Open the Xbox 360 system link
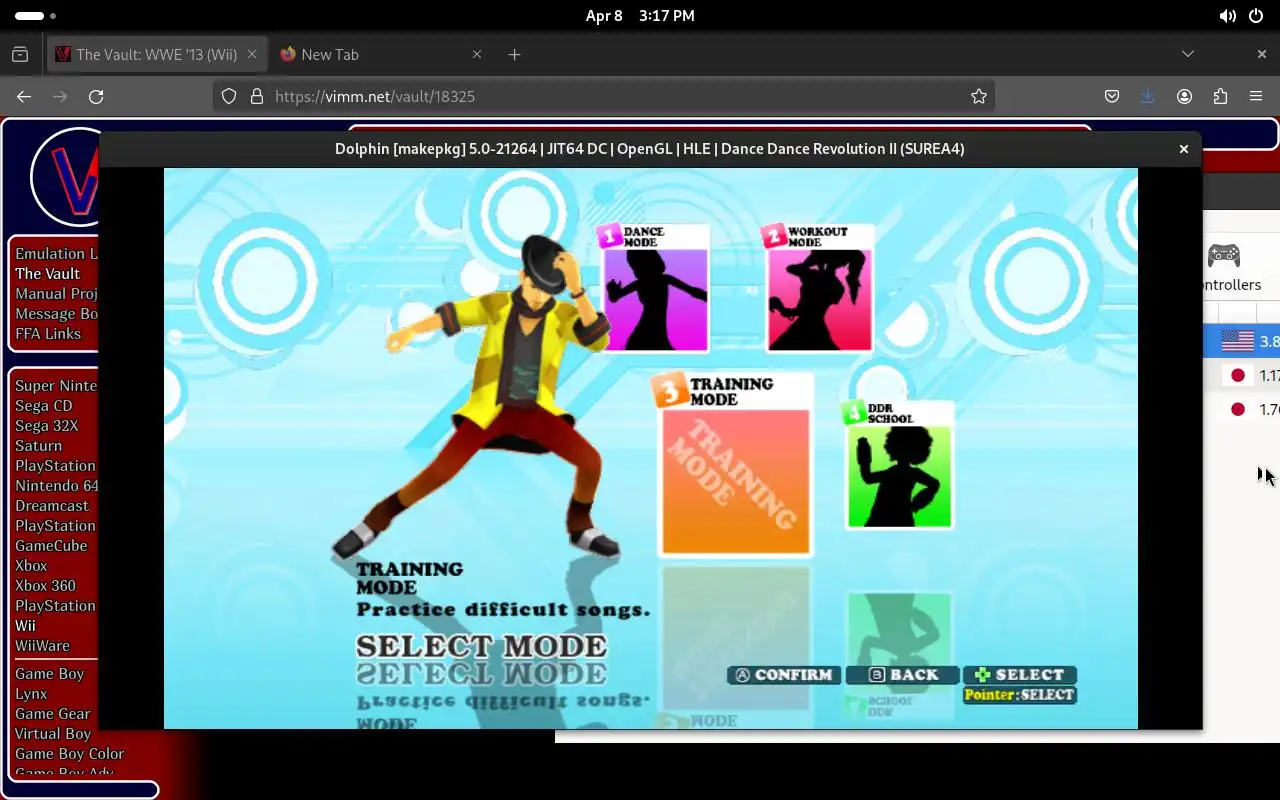This screenshot has height=800, width=1280. pyautogui.click(x=45, y=585)
